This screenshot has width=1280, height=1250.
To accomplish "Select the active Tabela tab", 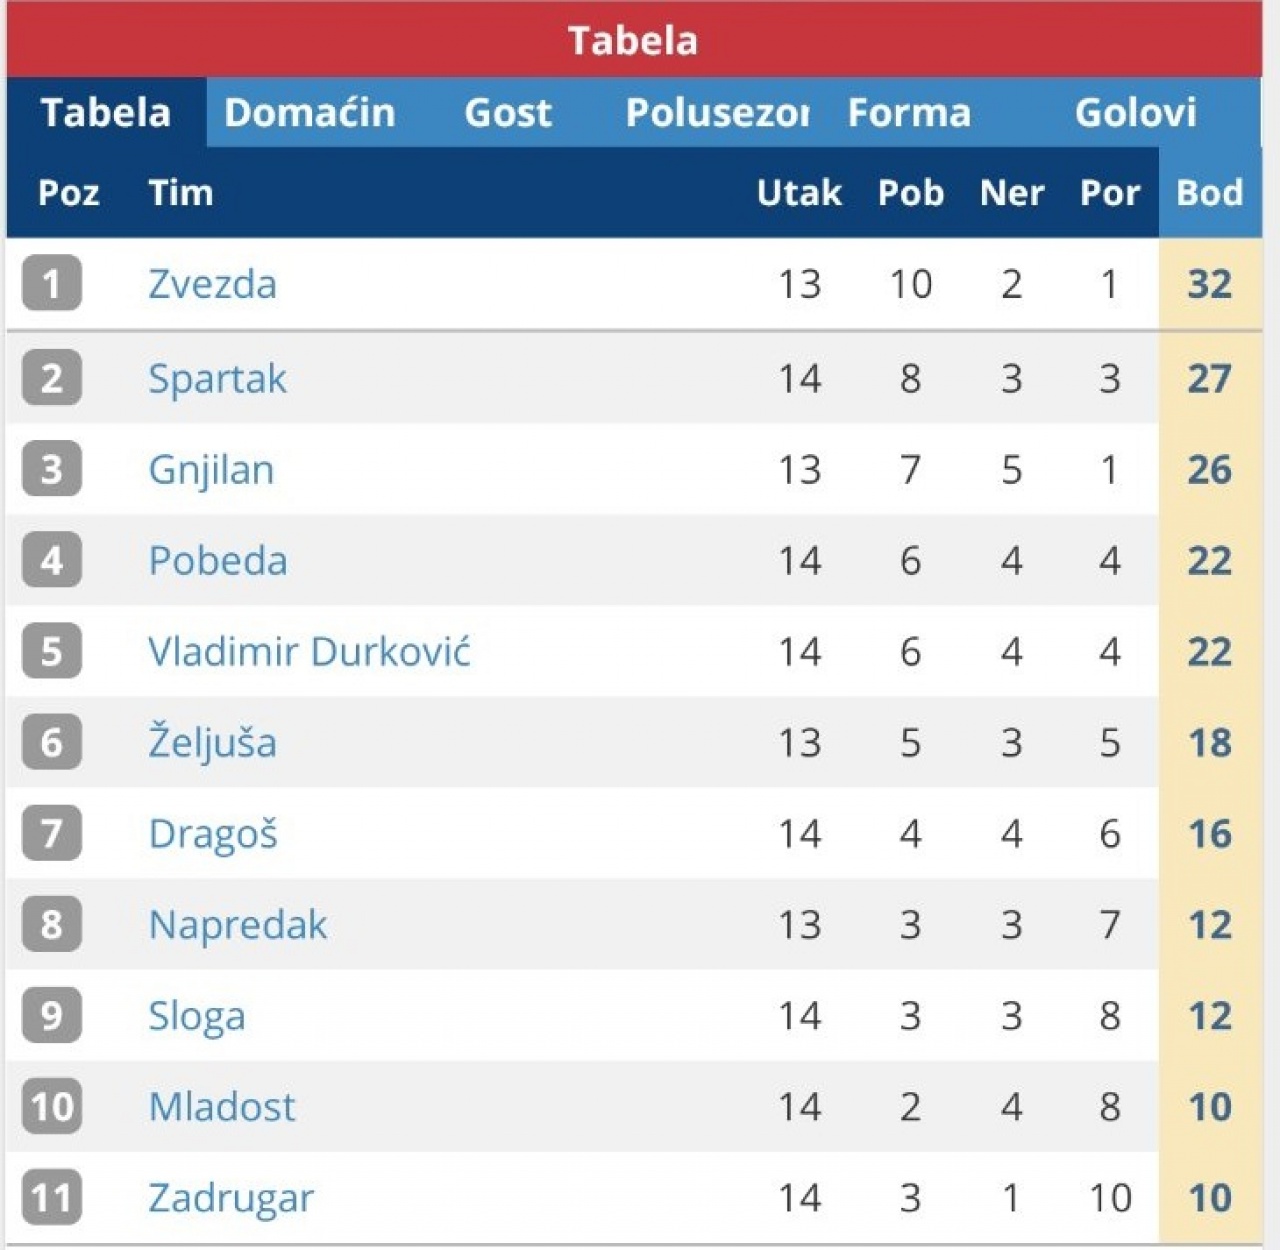I will tap(106, 112).
